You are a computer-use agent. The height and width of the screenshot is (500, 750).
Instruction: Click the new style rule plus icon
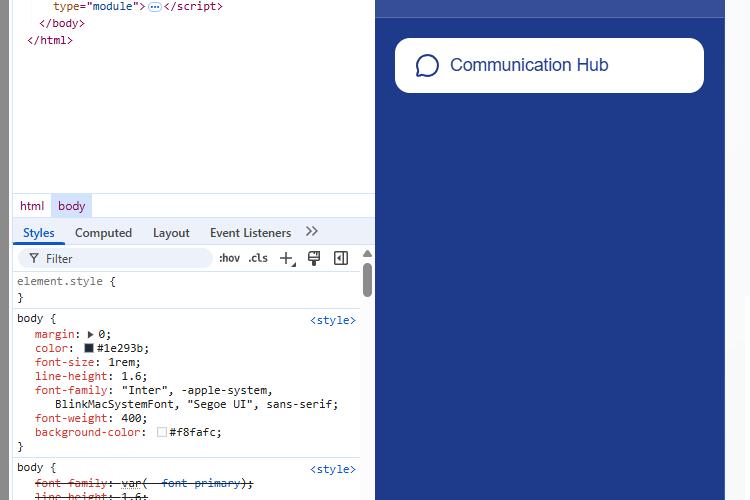pos(286,258)
